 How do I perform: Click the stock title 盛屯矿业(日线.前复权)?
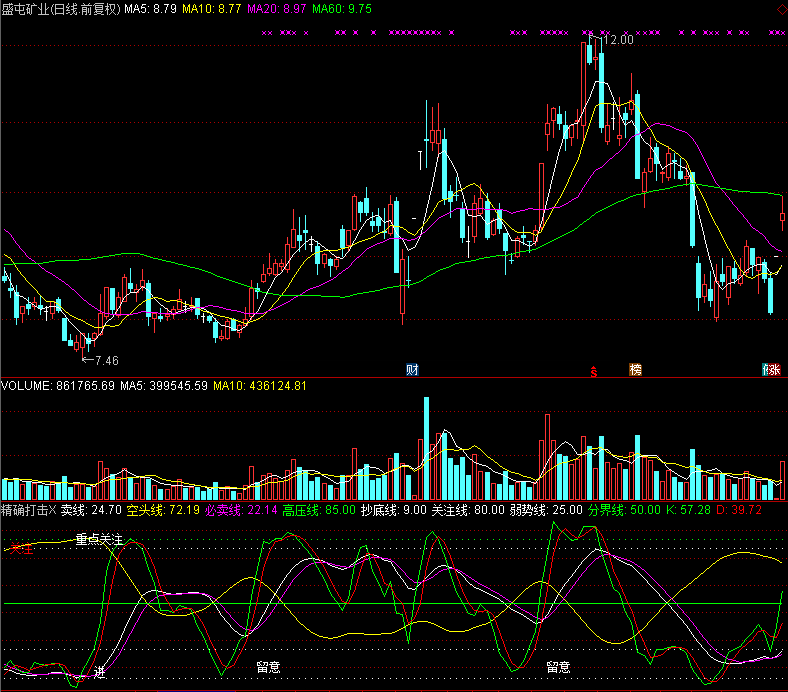tap(61, 9)
